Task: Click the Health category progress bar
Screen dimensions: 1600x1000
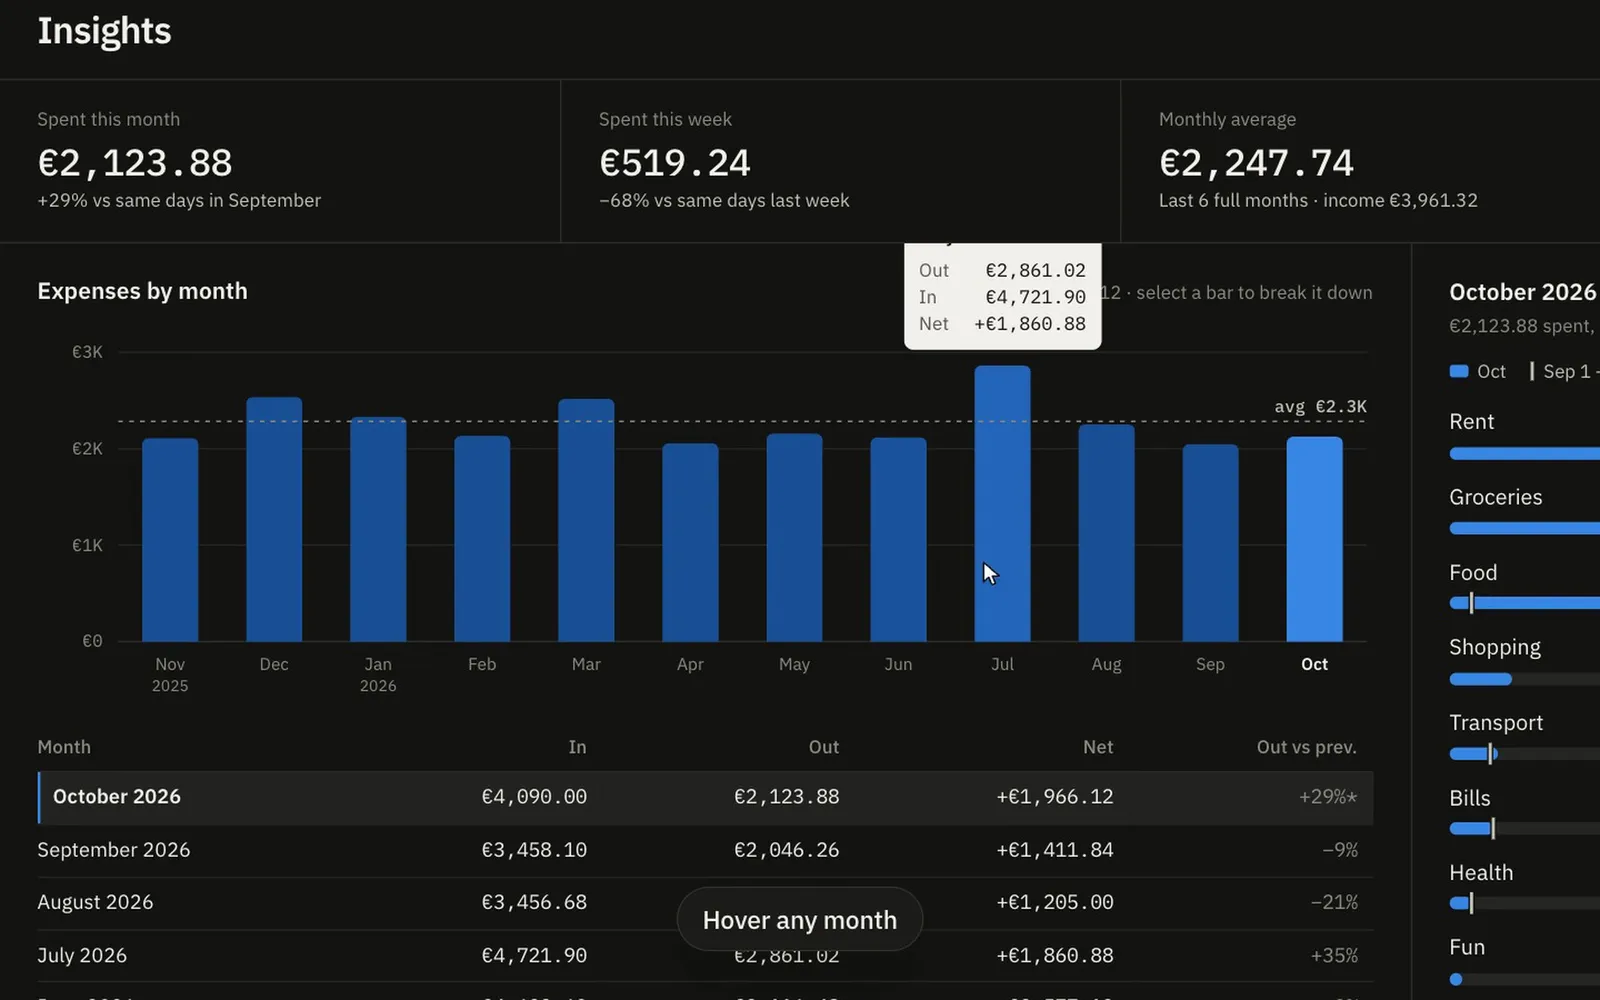Action: [1524, 904]
